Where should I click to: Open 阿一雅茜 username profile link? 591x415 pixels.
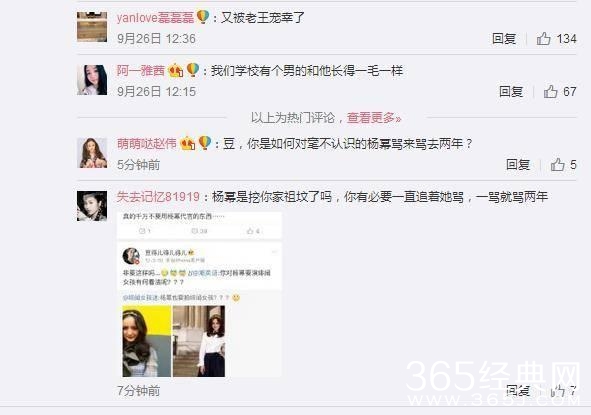(x=141, y=70)
